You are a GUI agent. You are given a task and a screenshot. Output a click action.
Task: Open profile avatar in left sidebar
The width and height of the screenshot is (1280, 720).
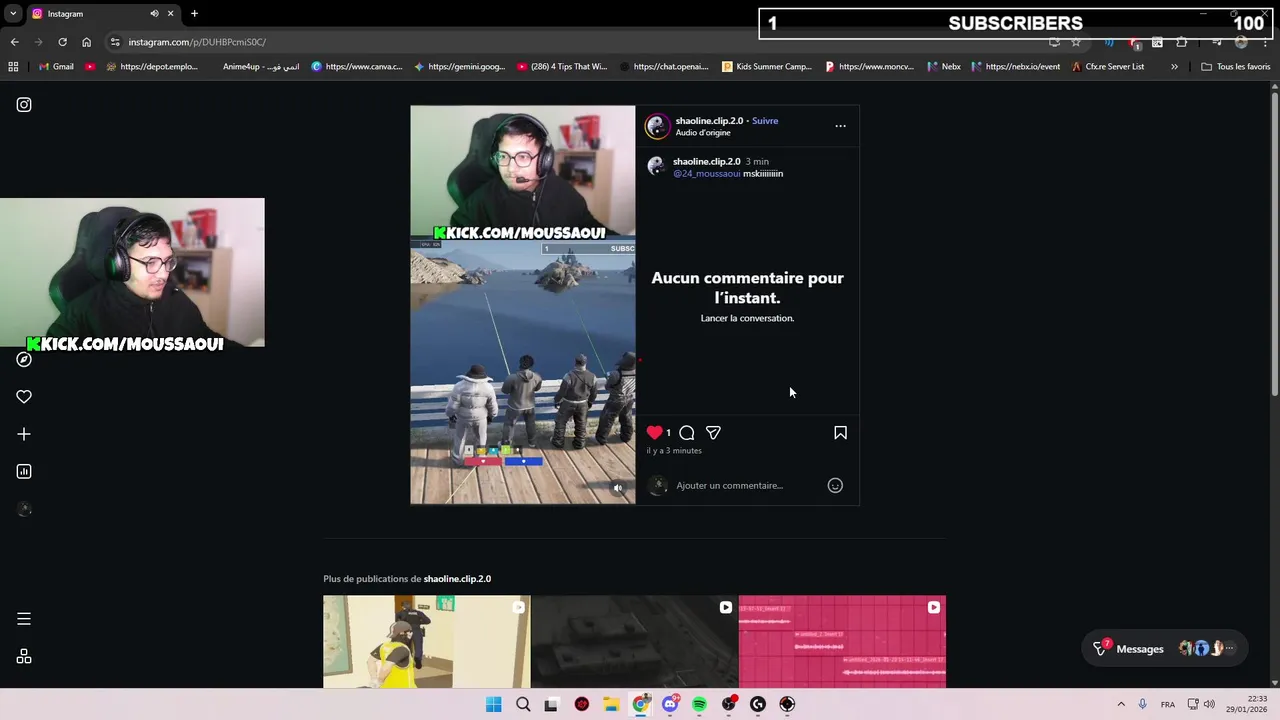coord(24,509)
